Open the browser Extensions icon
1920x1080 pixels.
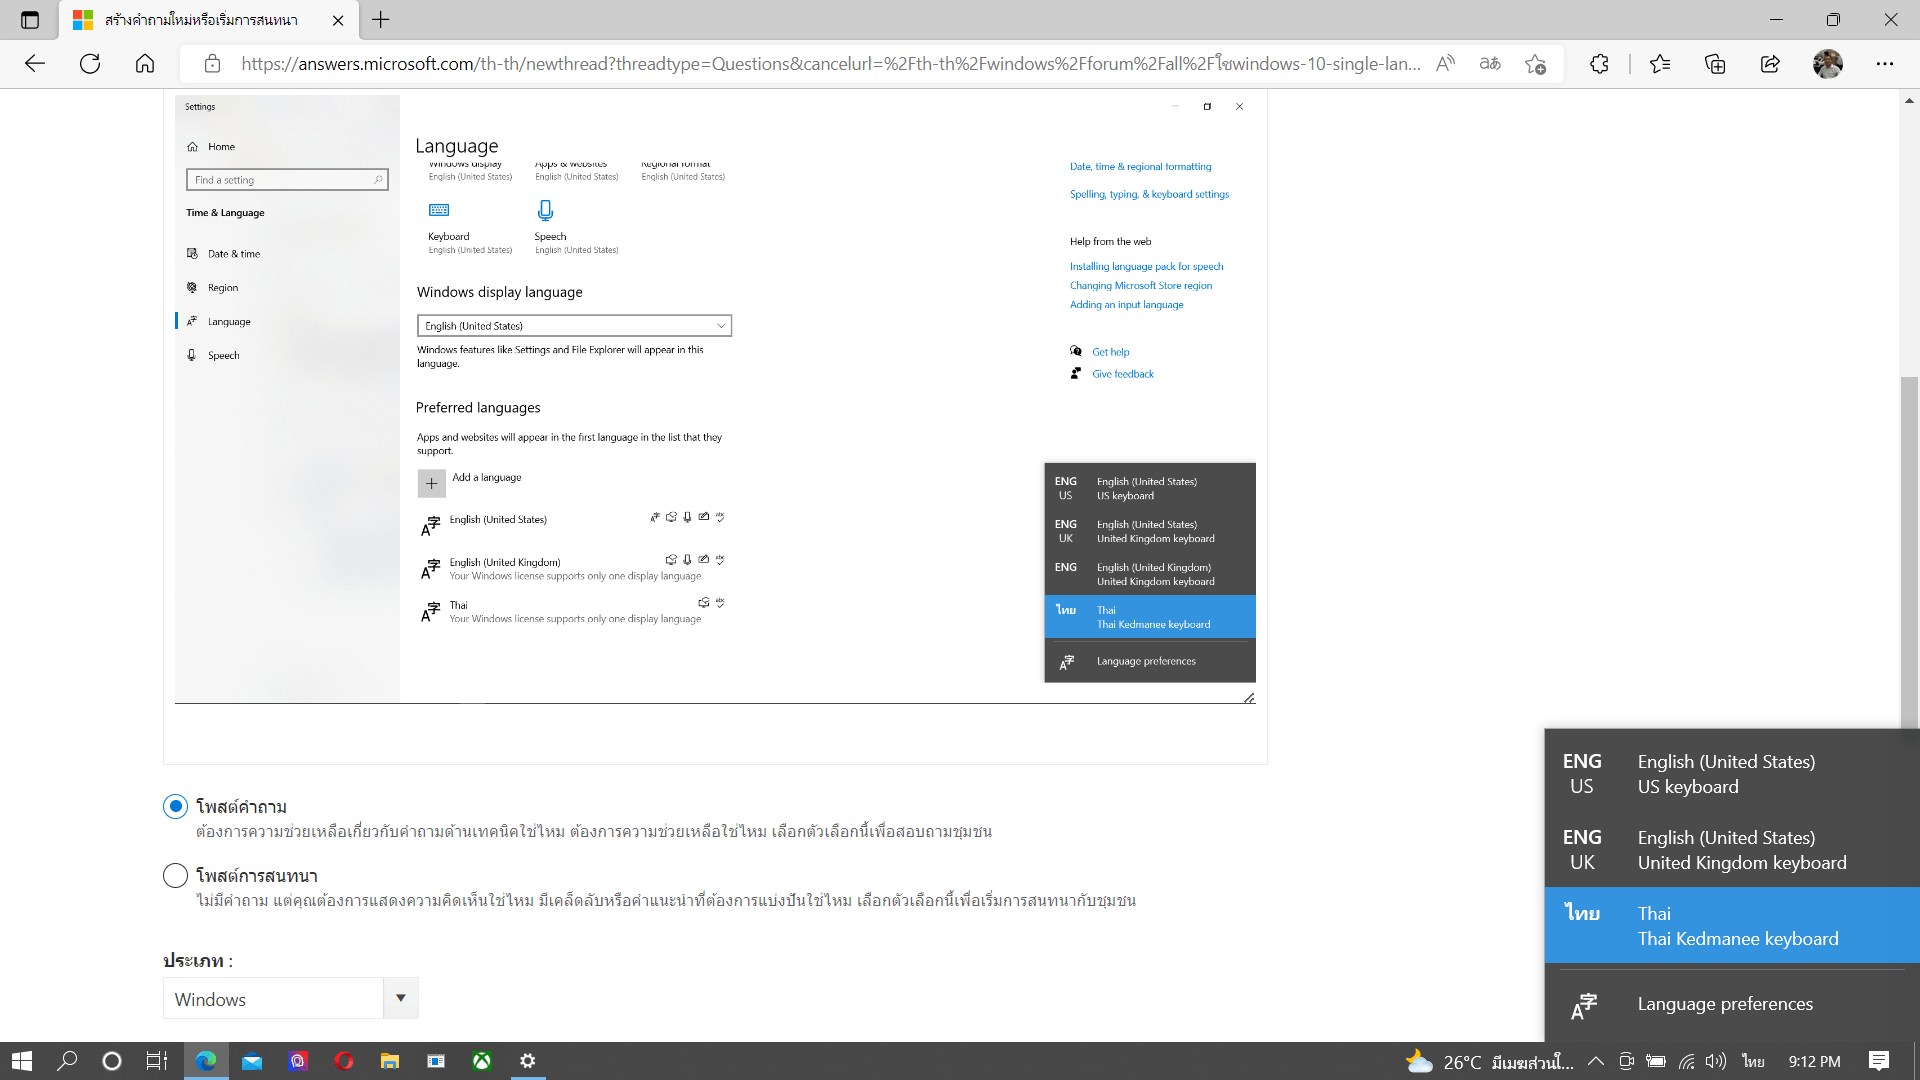point(1599,64)
